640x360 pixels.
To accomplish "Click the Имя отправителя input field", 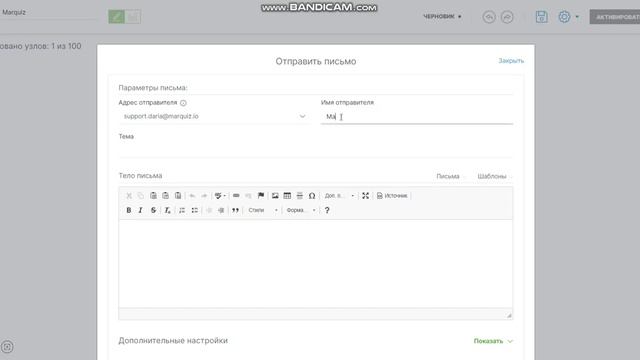I will (417, 117).
